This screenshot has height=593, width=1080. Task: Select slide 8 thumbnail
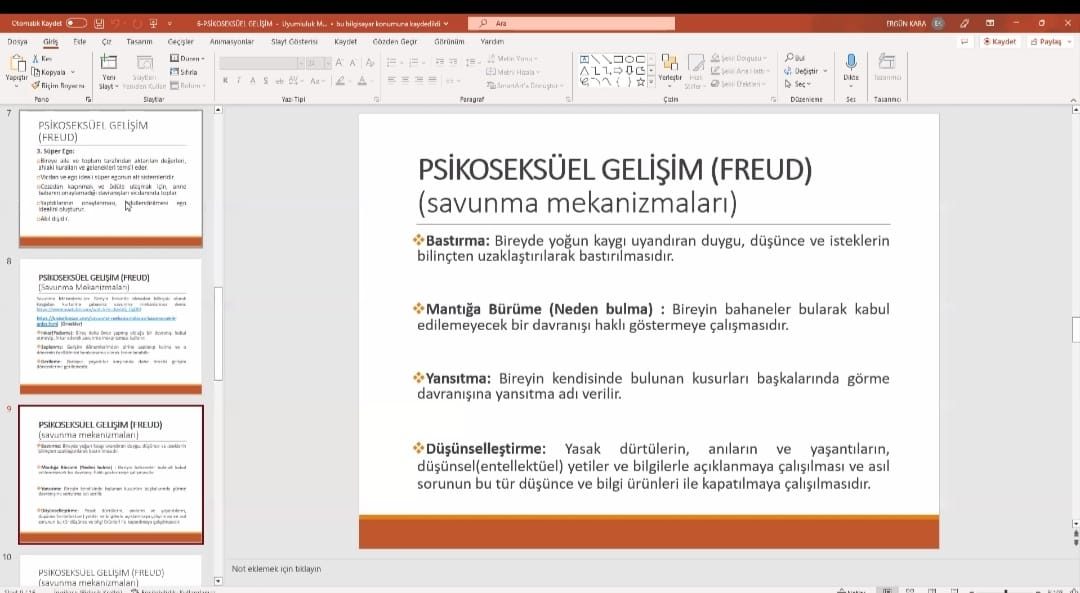(111, 326)
